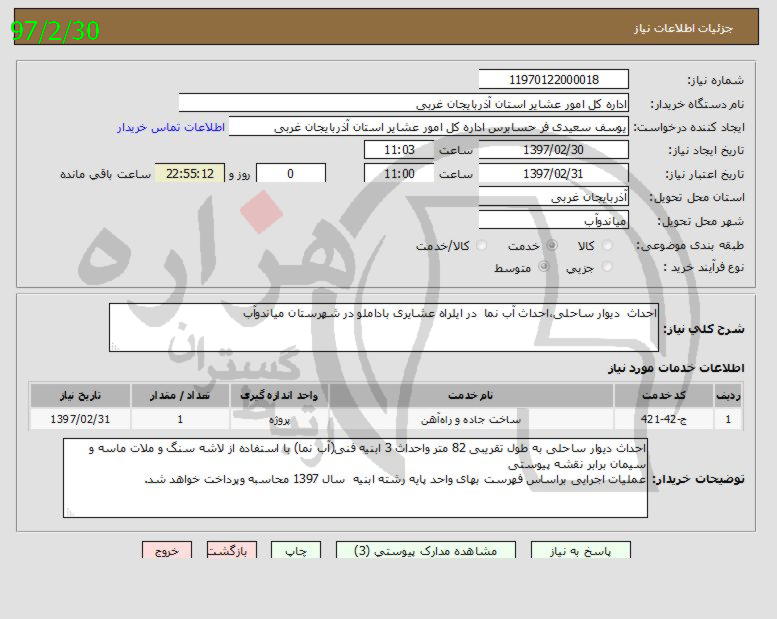777x619 pixels.
Task: Open مشاهده مدارک پیوستی (3) attachments
Action: (426, 551)
